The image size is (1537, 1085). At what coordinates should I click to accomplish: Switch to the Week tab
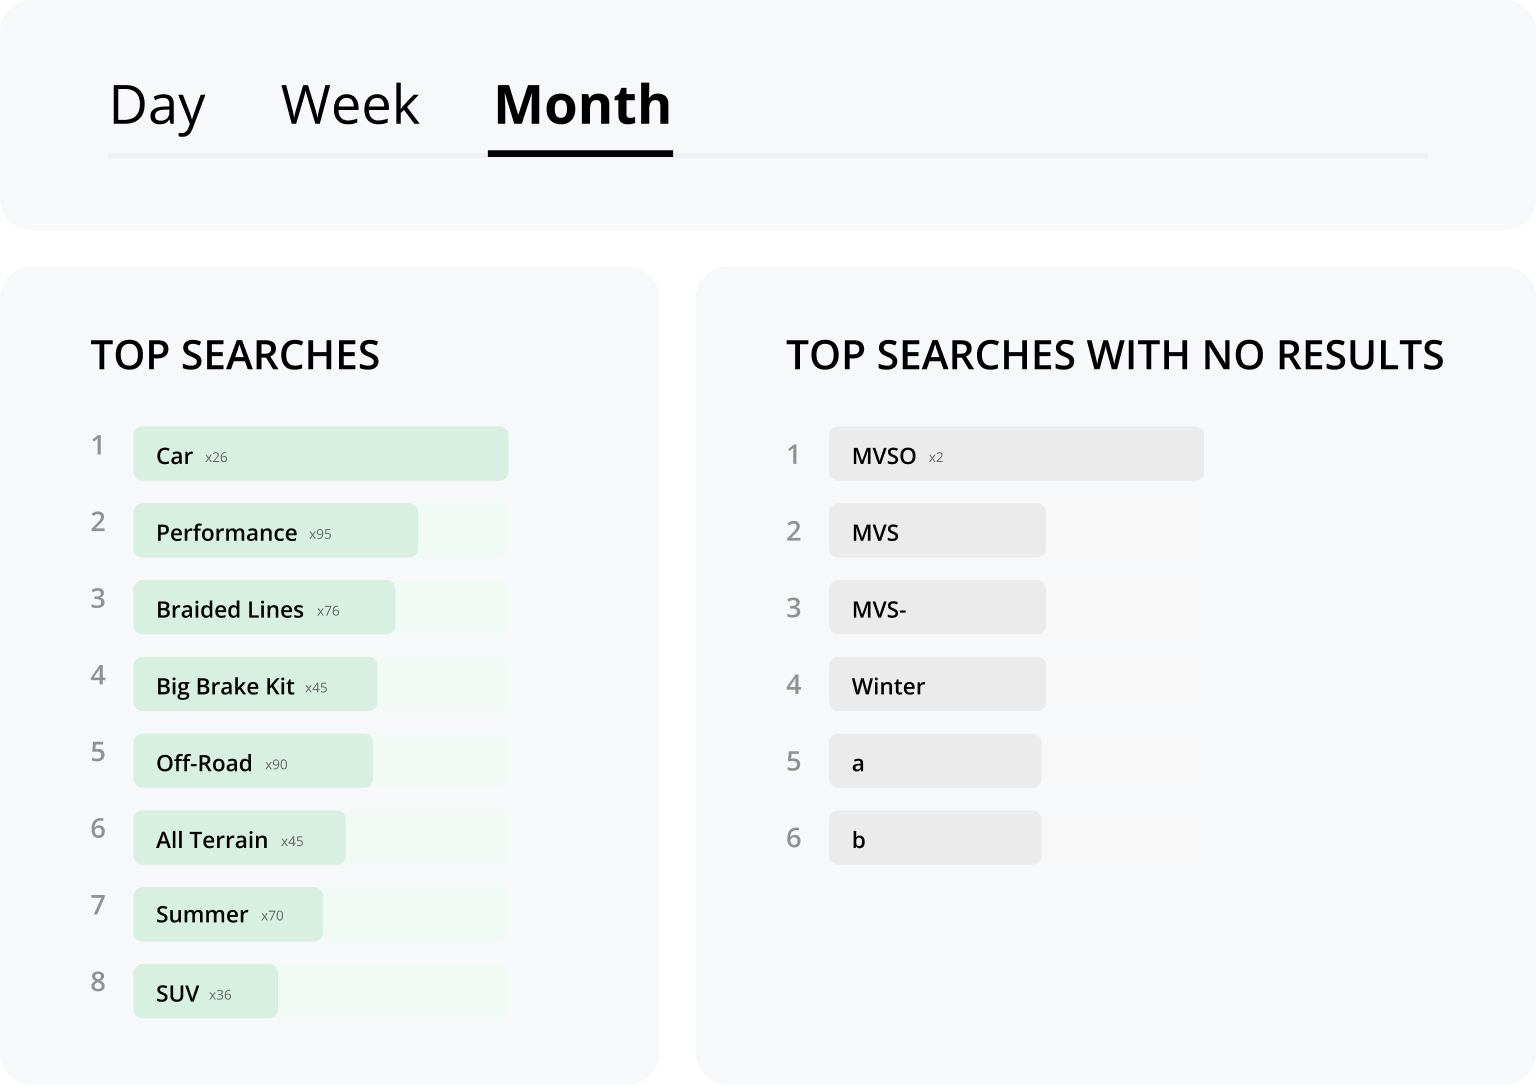350,105
